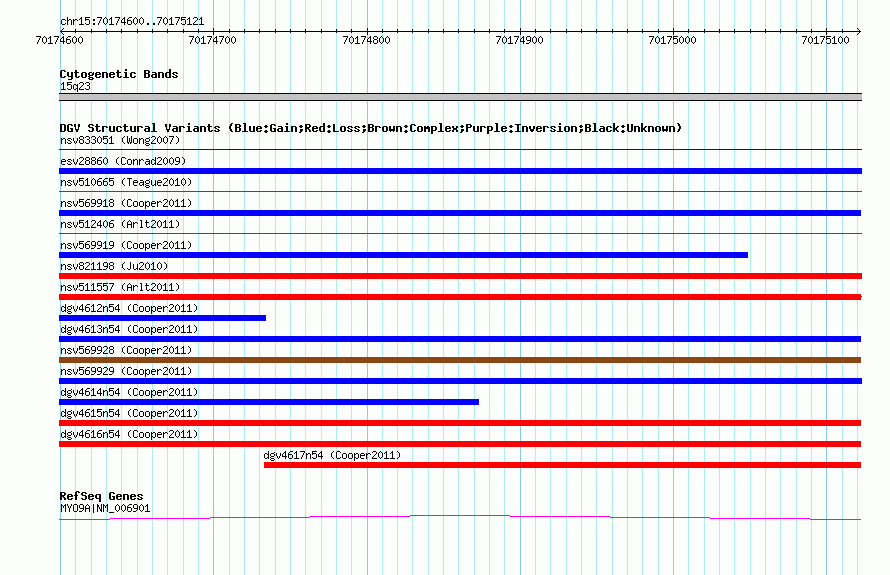Click ruler position 70174700

[x=212, y=40]
